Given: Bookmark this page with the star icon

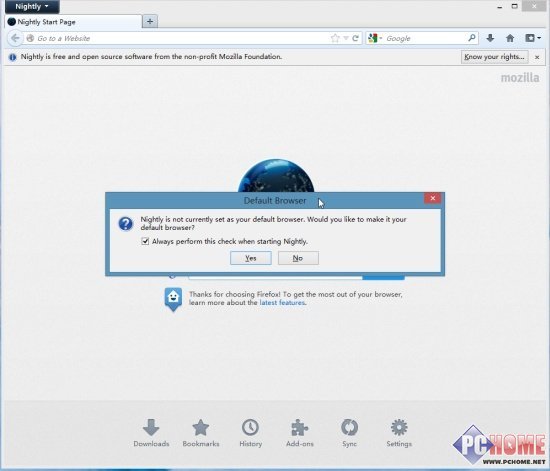Looking at the screenshot, I should tap(335, 38).
